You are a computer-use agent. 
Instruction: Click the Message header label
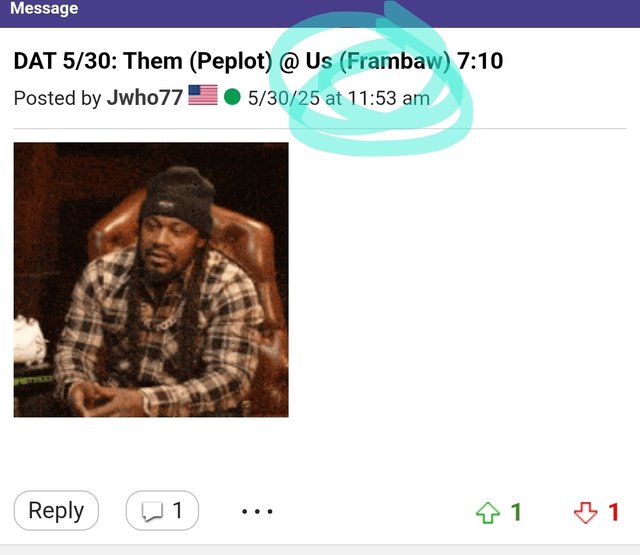(44, 8)
